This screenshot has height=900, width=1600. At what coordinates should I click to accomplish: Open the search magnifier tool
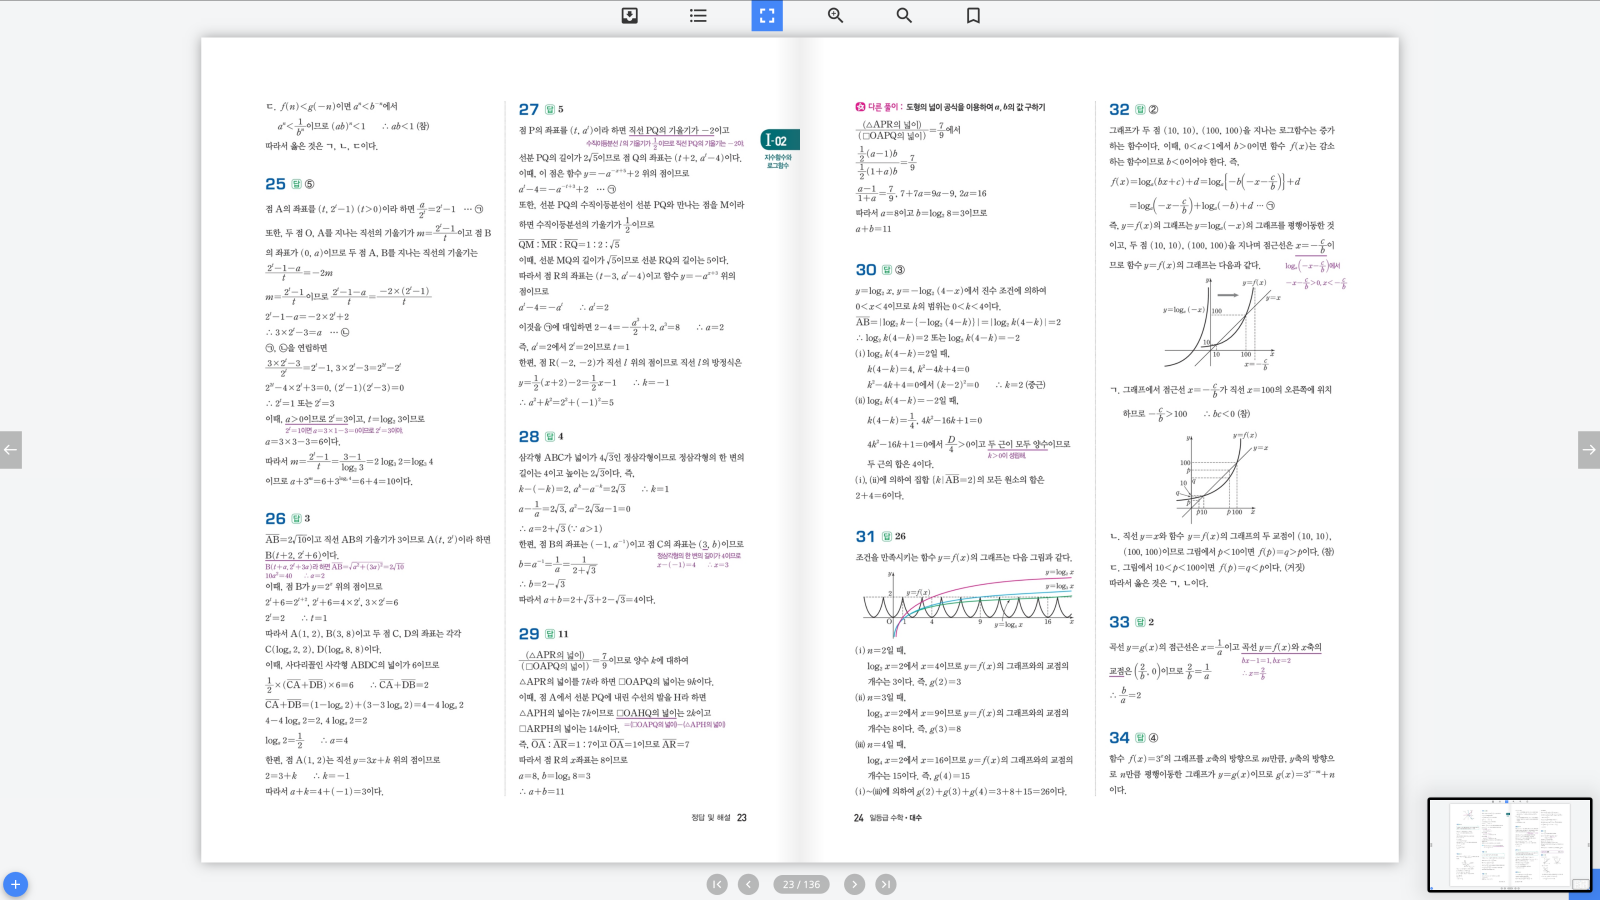coord(904,15)
